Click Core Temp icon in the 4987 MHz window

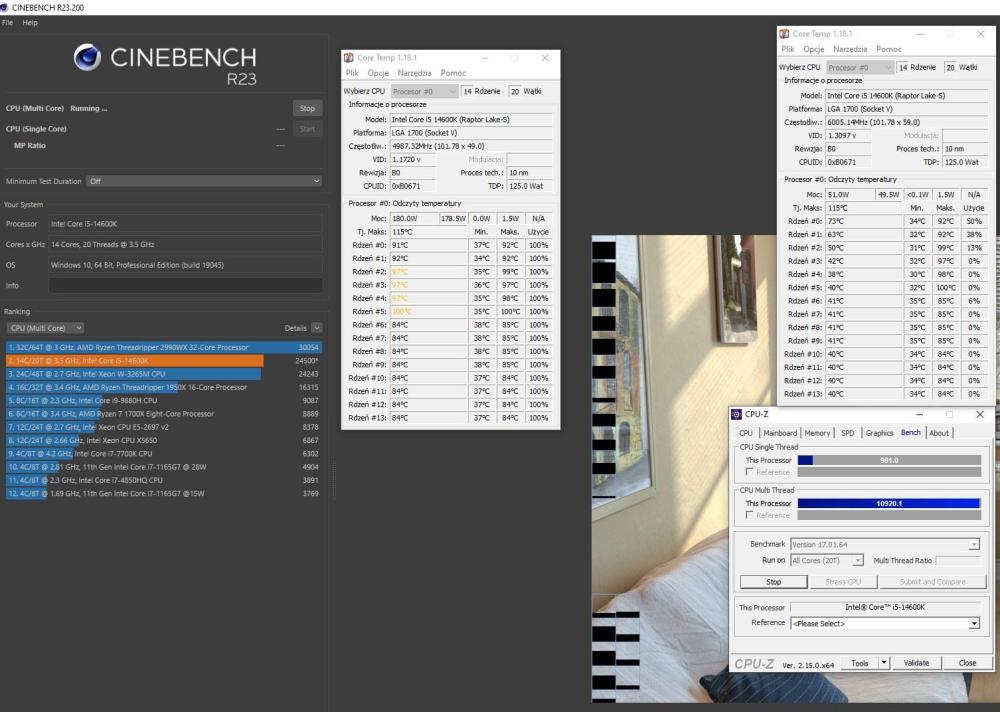[349, 58]
